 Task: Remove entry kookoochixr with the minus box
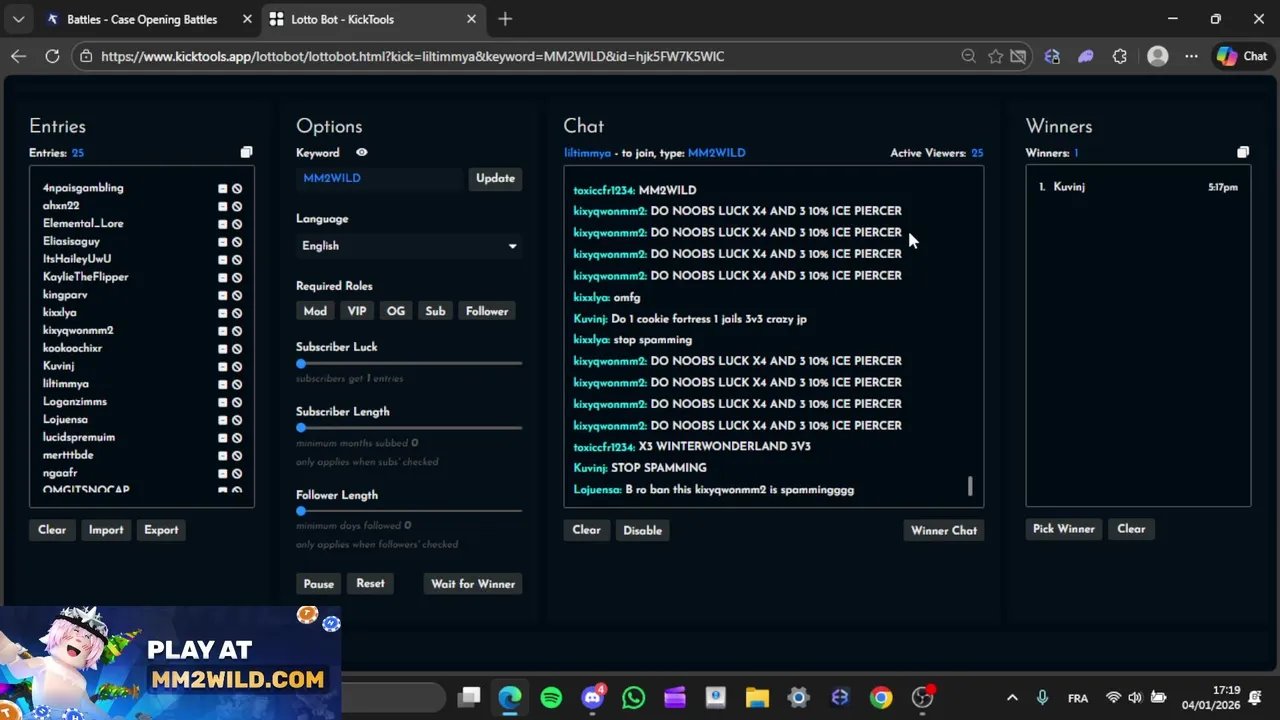(222, 348)
